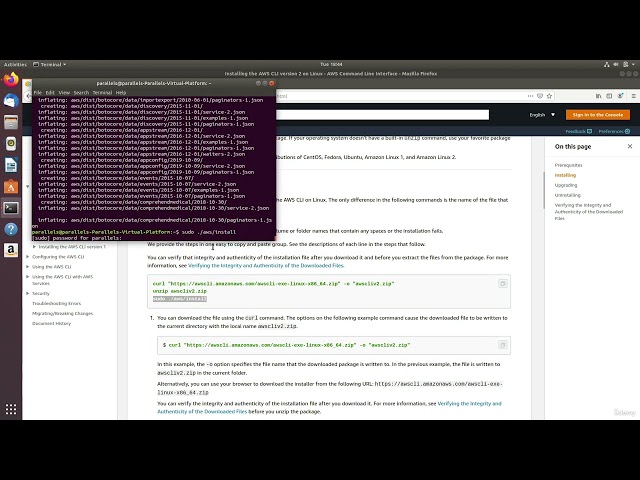Click Sign in to the Console button
Screen dimensions: 640x480
tap(598, 115)
